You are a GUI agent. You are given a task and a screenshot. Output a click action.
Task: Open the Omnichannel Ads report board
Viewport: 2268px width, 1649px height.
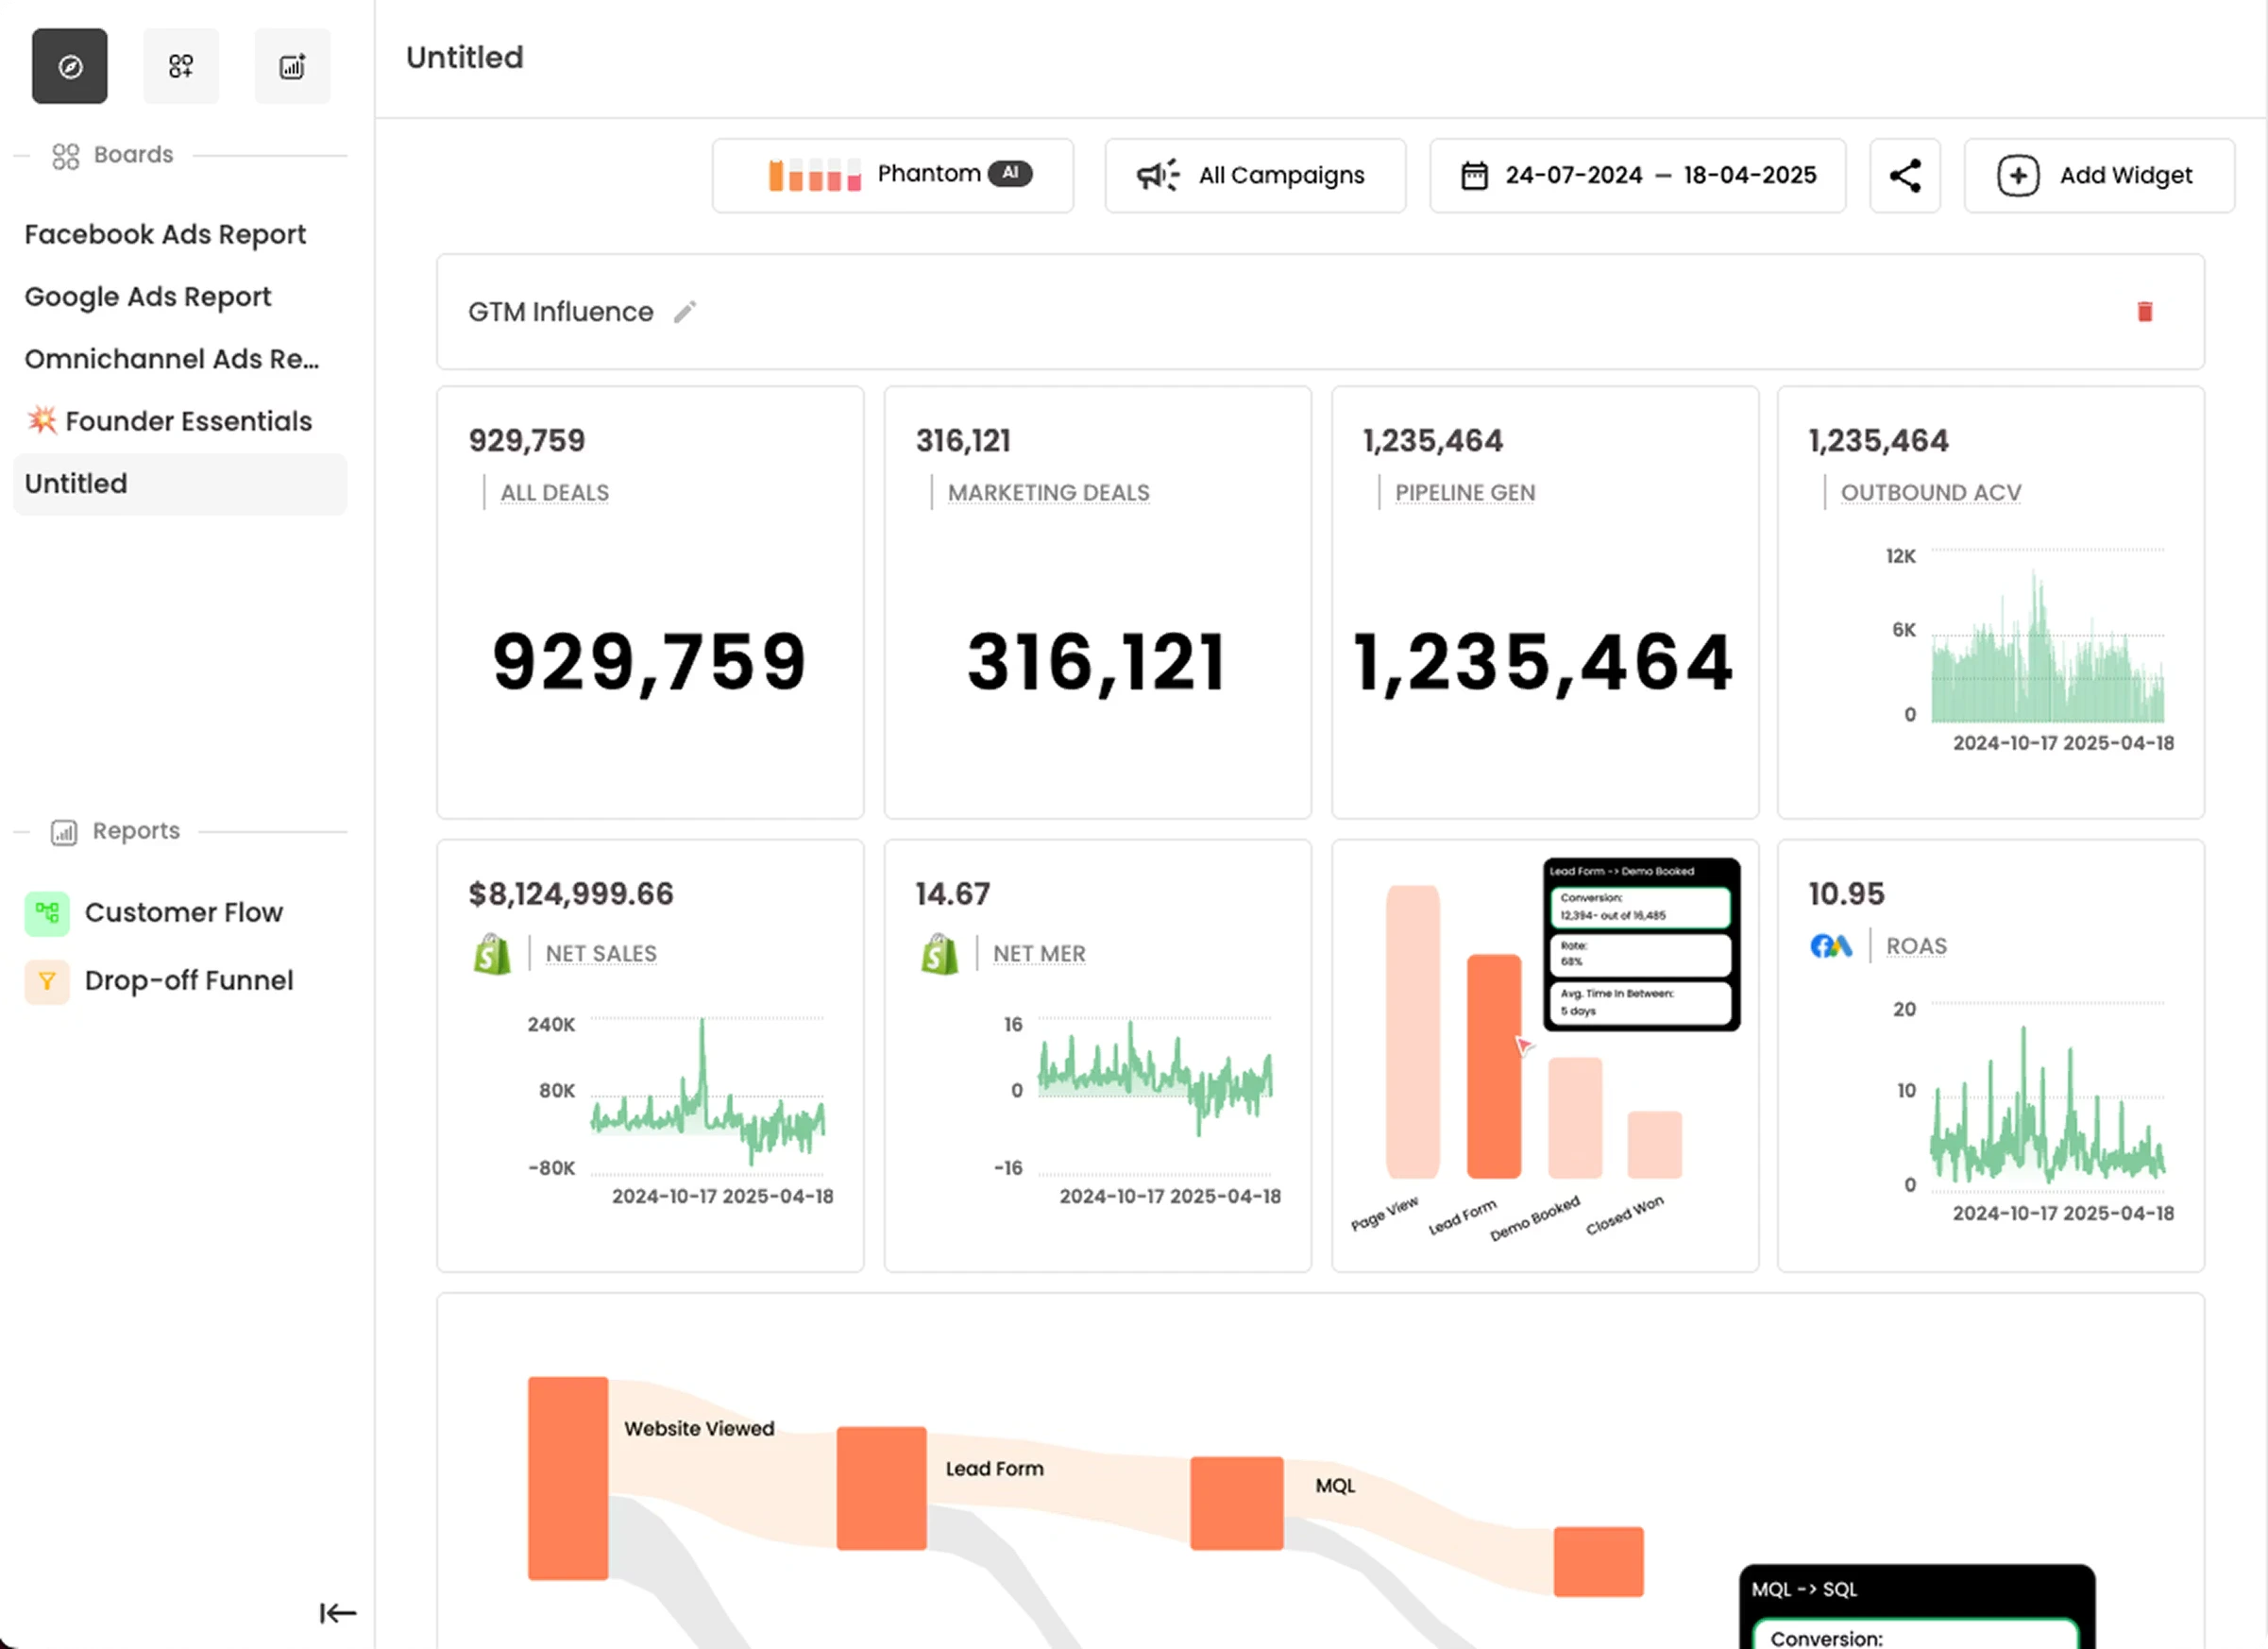point(172,359)
